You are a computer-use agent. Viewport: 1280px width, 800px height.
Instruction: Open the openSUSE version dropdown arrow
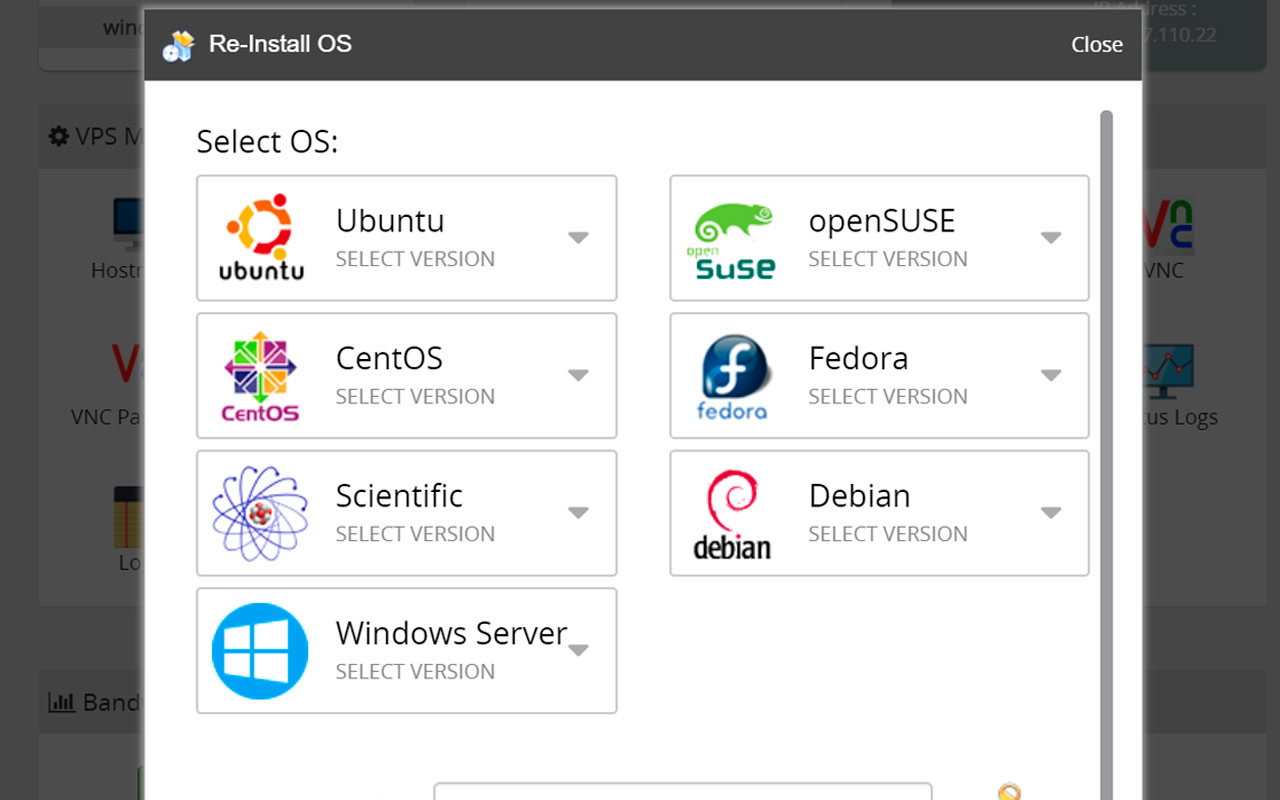coord(1050,238)
